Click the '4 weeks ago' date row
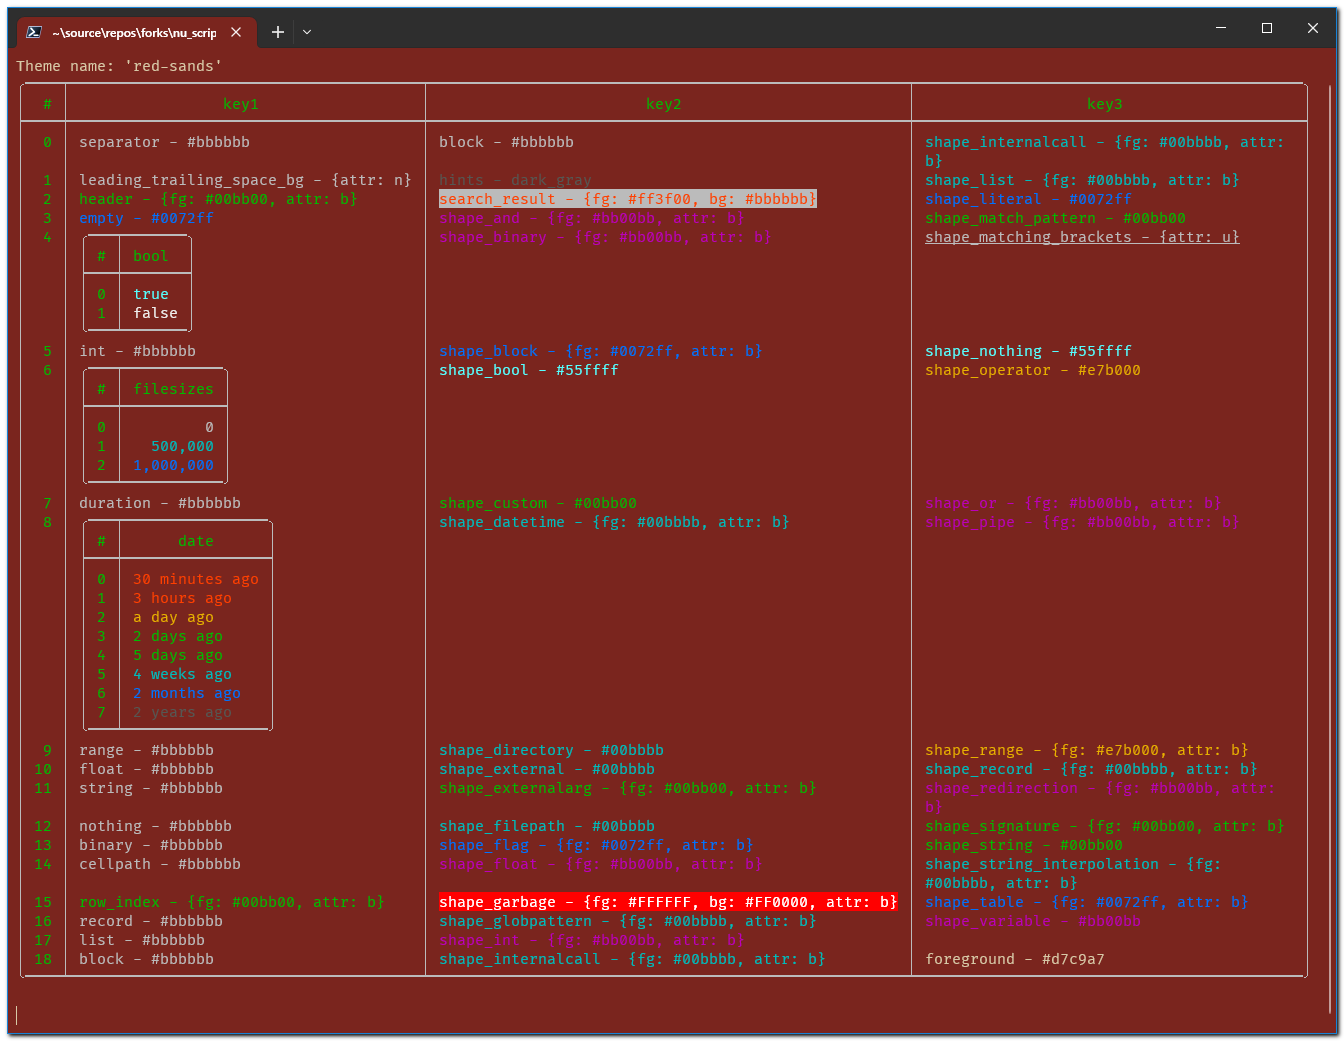 [x=182, y=674]
